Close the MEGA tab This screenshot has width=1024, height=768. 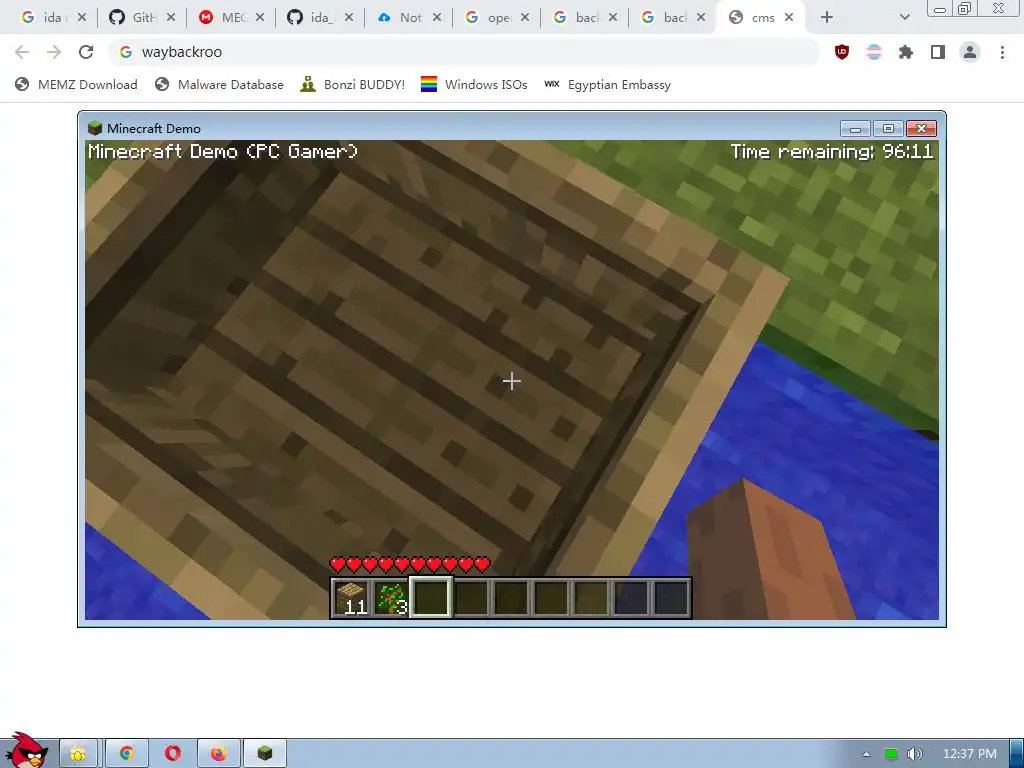point(260,18)
